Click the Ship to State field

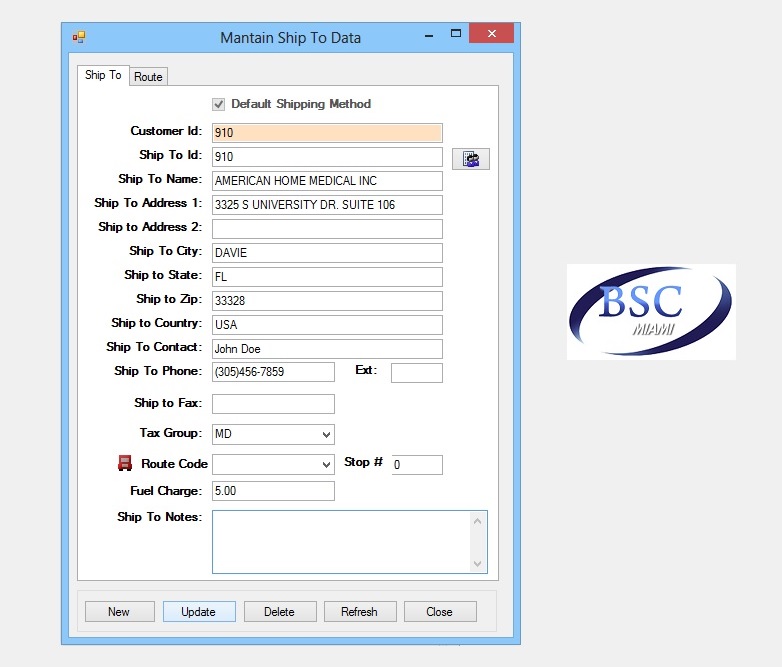tap(327, 276)
